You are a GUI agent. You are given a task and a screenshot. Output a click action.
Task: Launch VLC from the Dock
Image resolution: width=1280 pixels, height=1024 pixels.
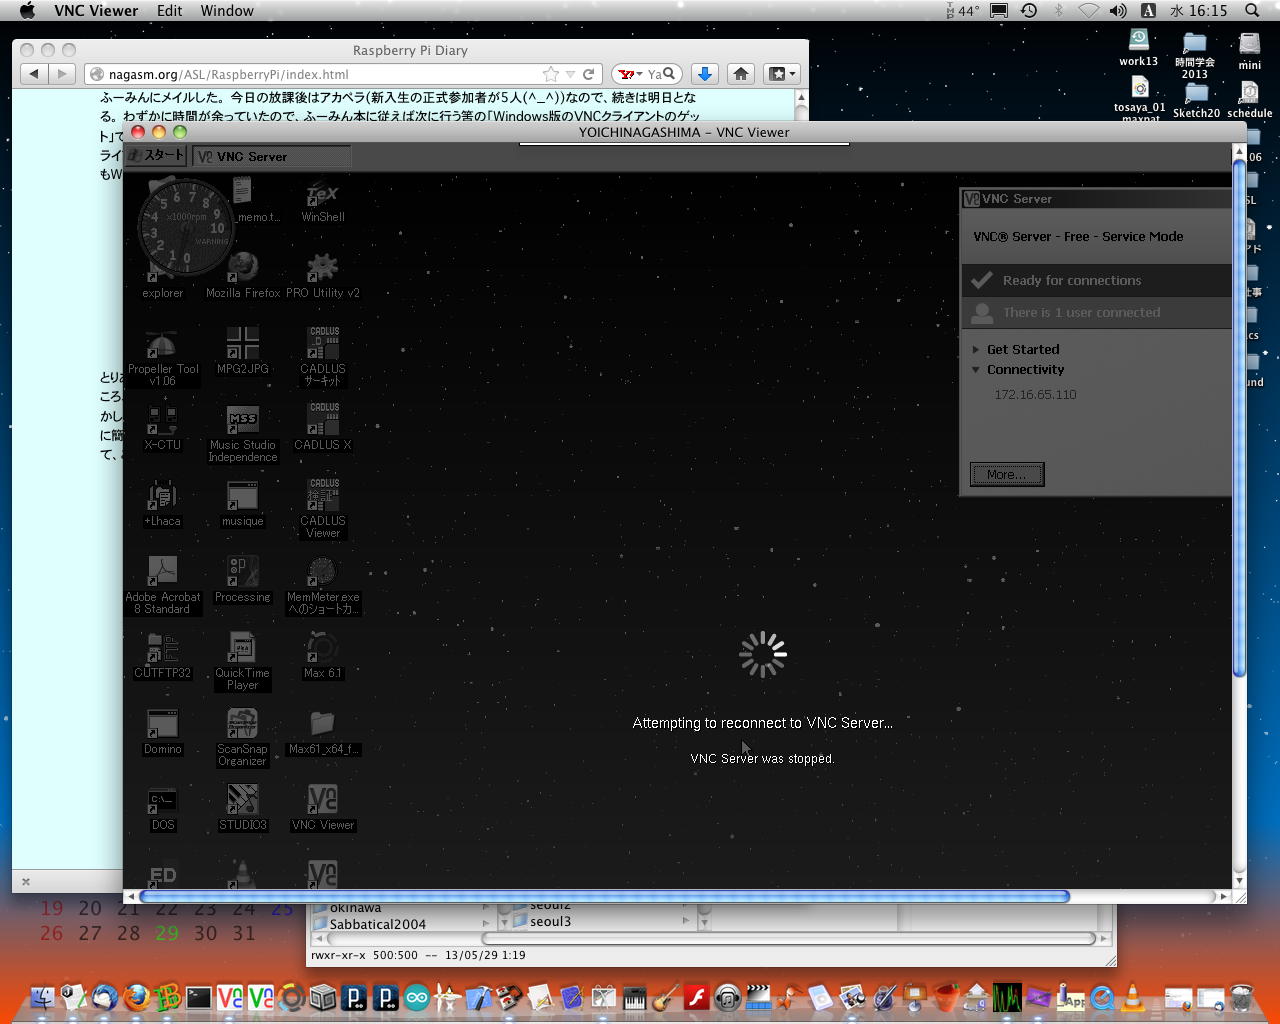tap(1134, 997)
